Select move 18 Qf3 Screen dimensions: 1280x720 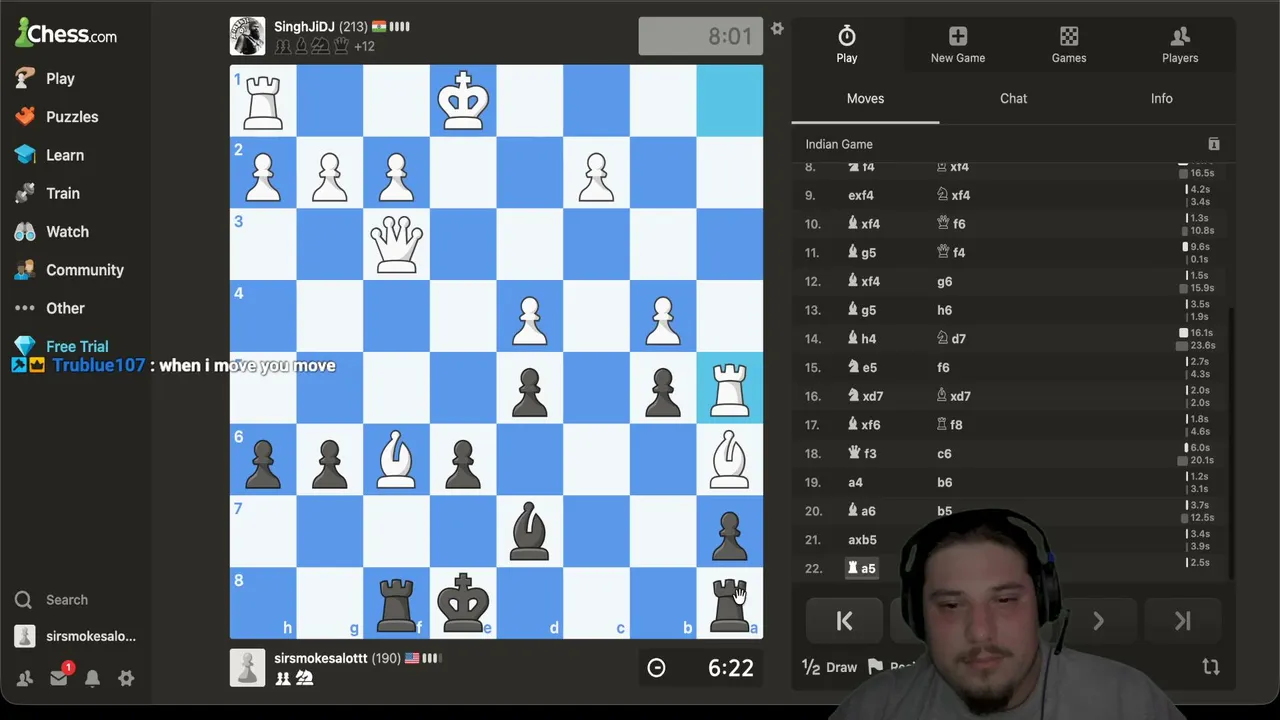pos(861,453)
